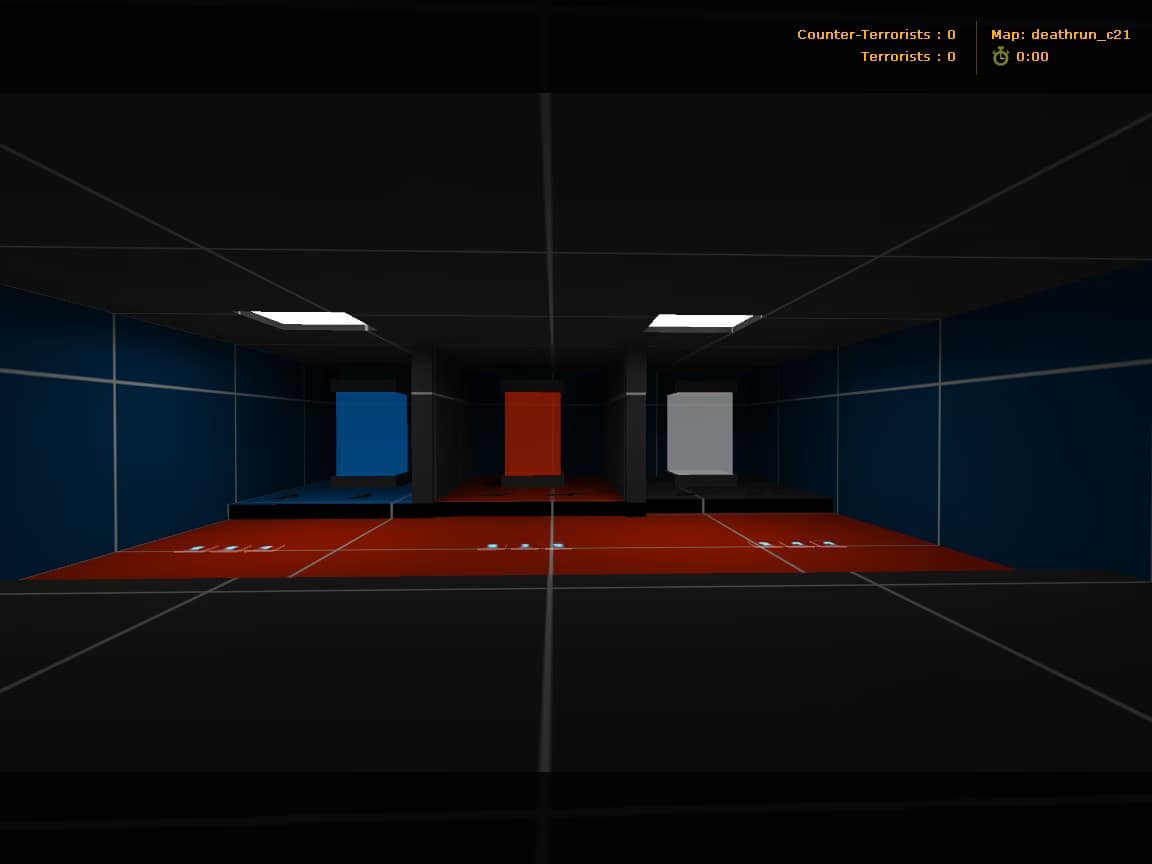Click the round timer stopwatch icon
The height and width of the screenshot is (864, 1152).
(1000, 57)
